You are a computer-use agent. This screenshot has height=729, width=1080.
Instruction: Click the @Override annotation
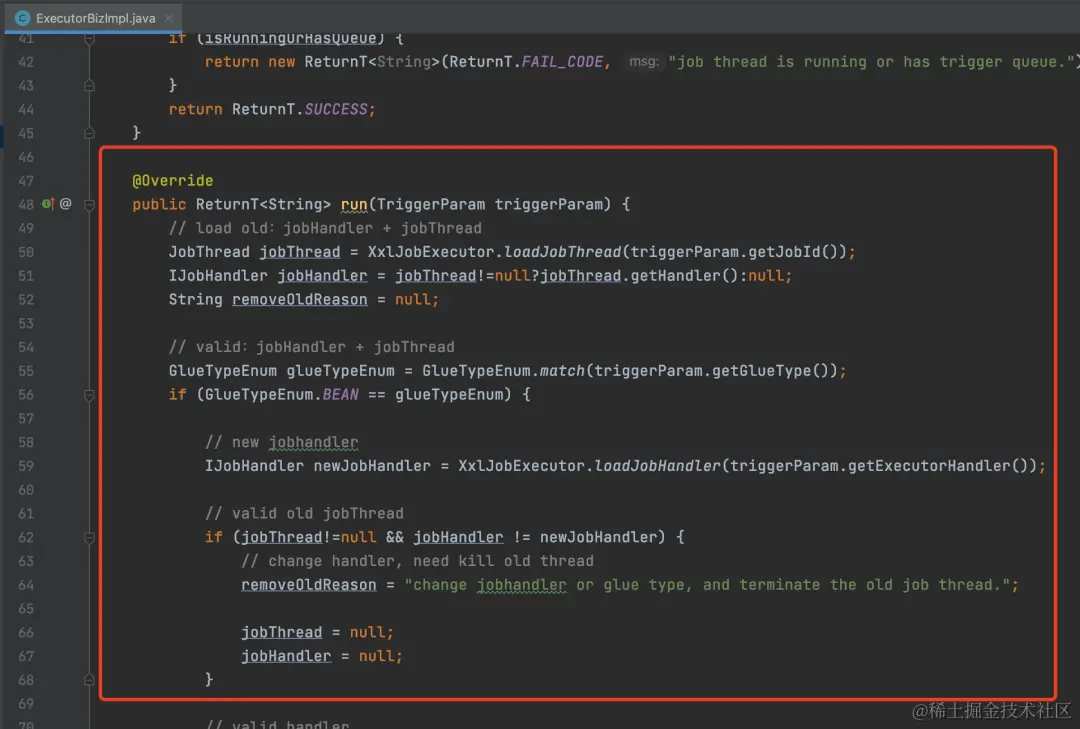tap(173, 181)
